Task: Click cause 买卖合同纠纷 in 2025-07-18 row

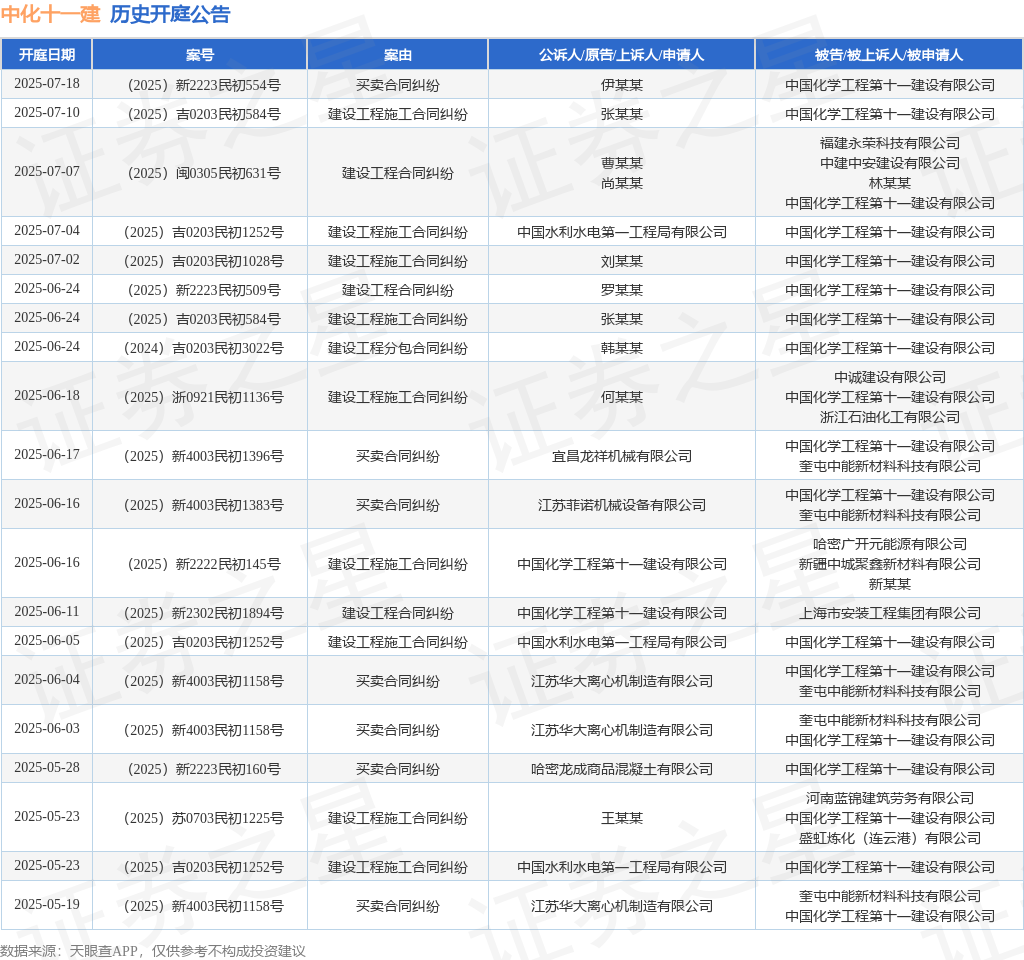Action: tap(398, 85)
